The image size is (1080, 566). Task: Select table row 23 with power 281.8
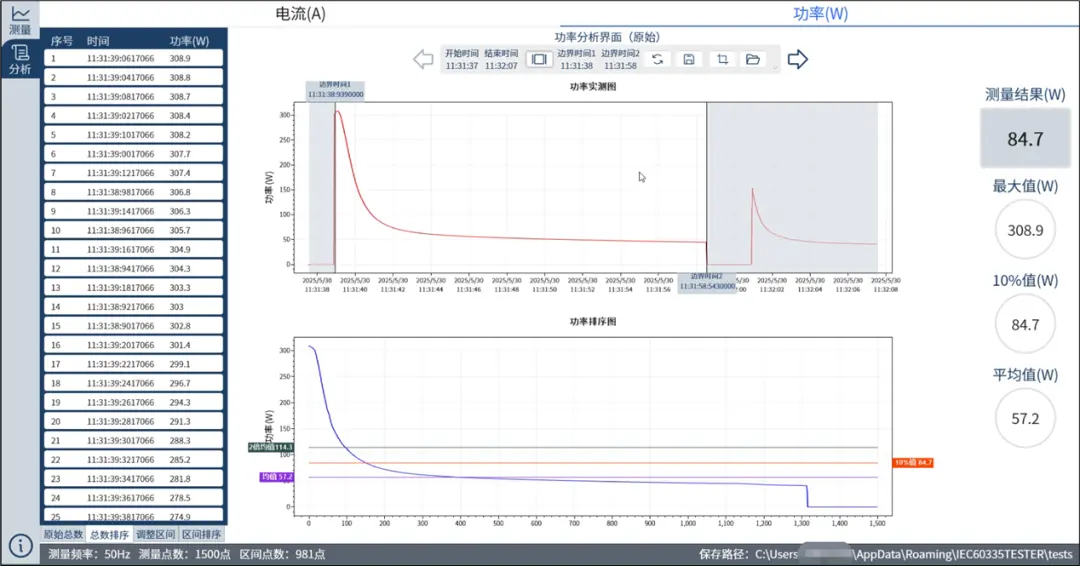[134, 479]
